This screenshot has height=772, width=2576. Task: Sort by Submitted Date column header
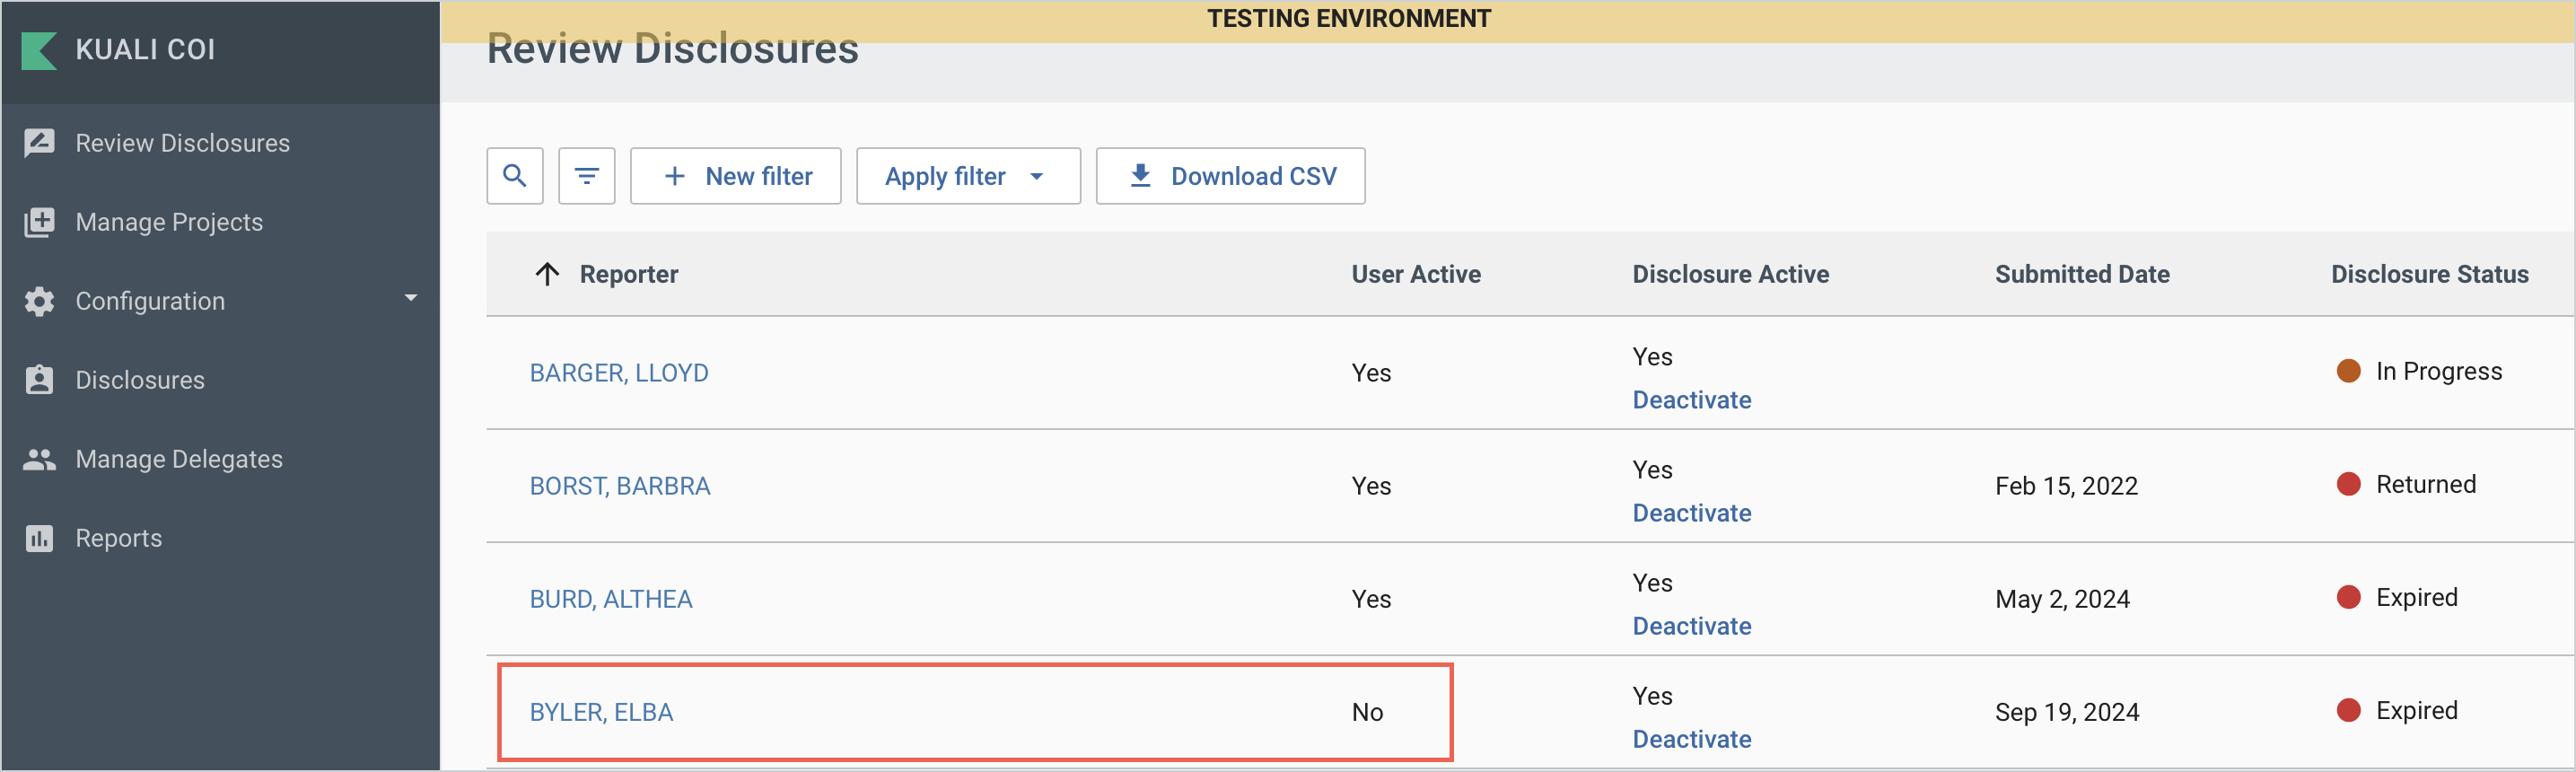[2081, 274]
